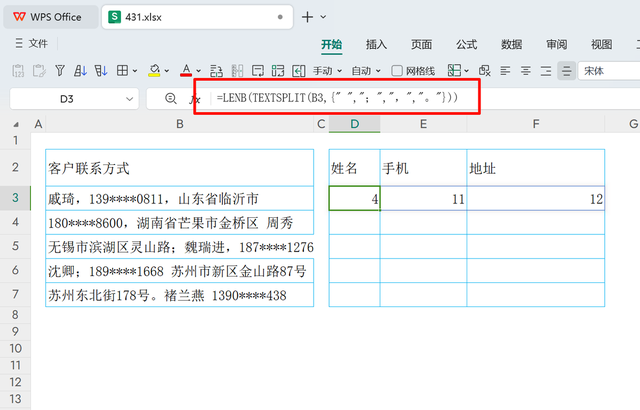This screenshot has height=410, width=640.
Task: Click the 姓名 header cell
Action: click(354, 168)
